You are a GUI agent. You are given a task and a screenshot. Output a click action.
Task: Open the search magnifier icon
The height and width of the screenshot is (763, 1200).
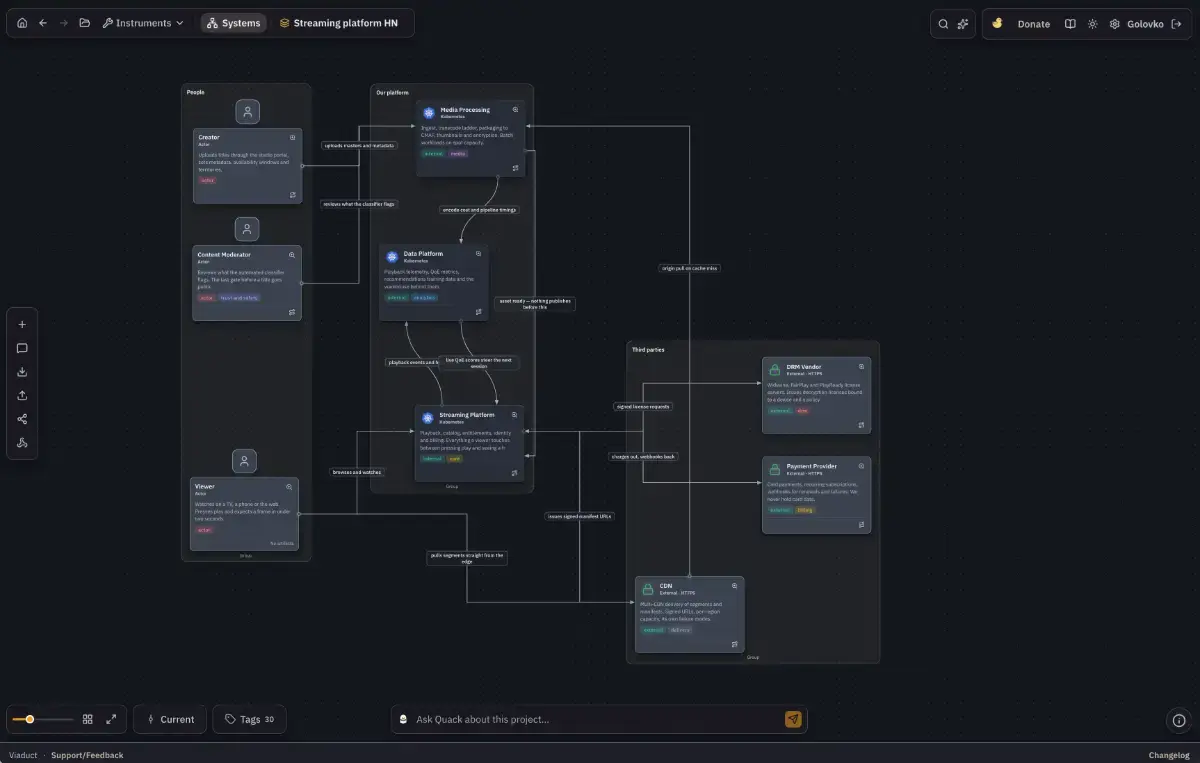[x=943, y=24]
